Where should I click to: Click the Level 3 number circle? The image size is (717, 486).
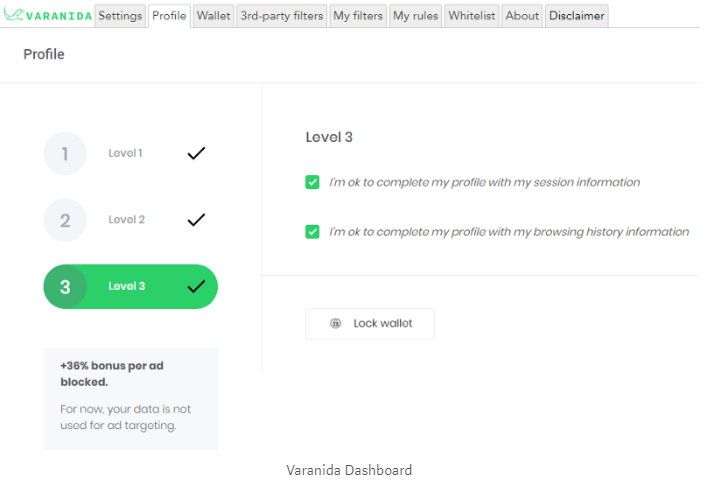pos(65,287)
